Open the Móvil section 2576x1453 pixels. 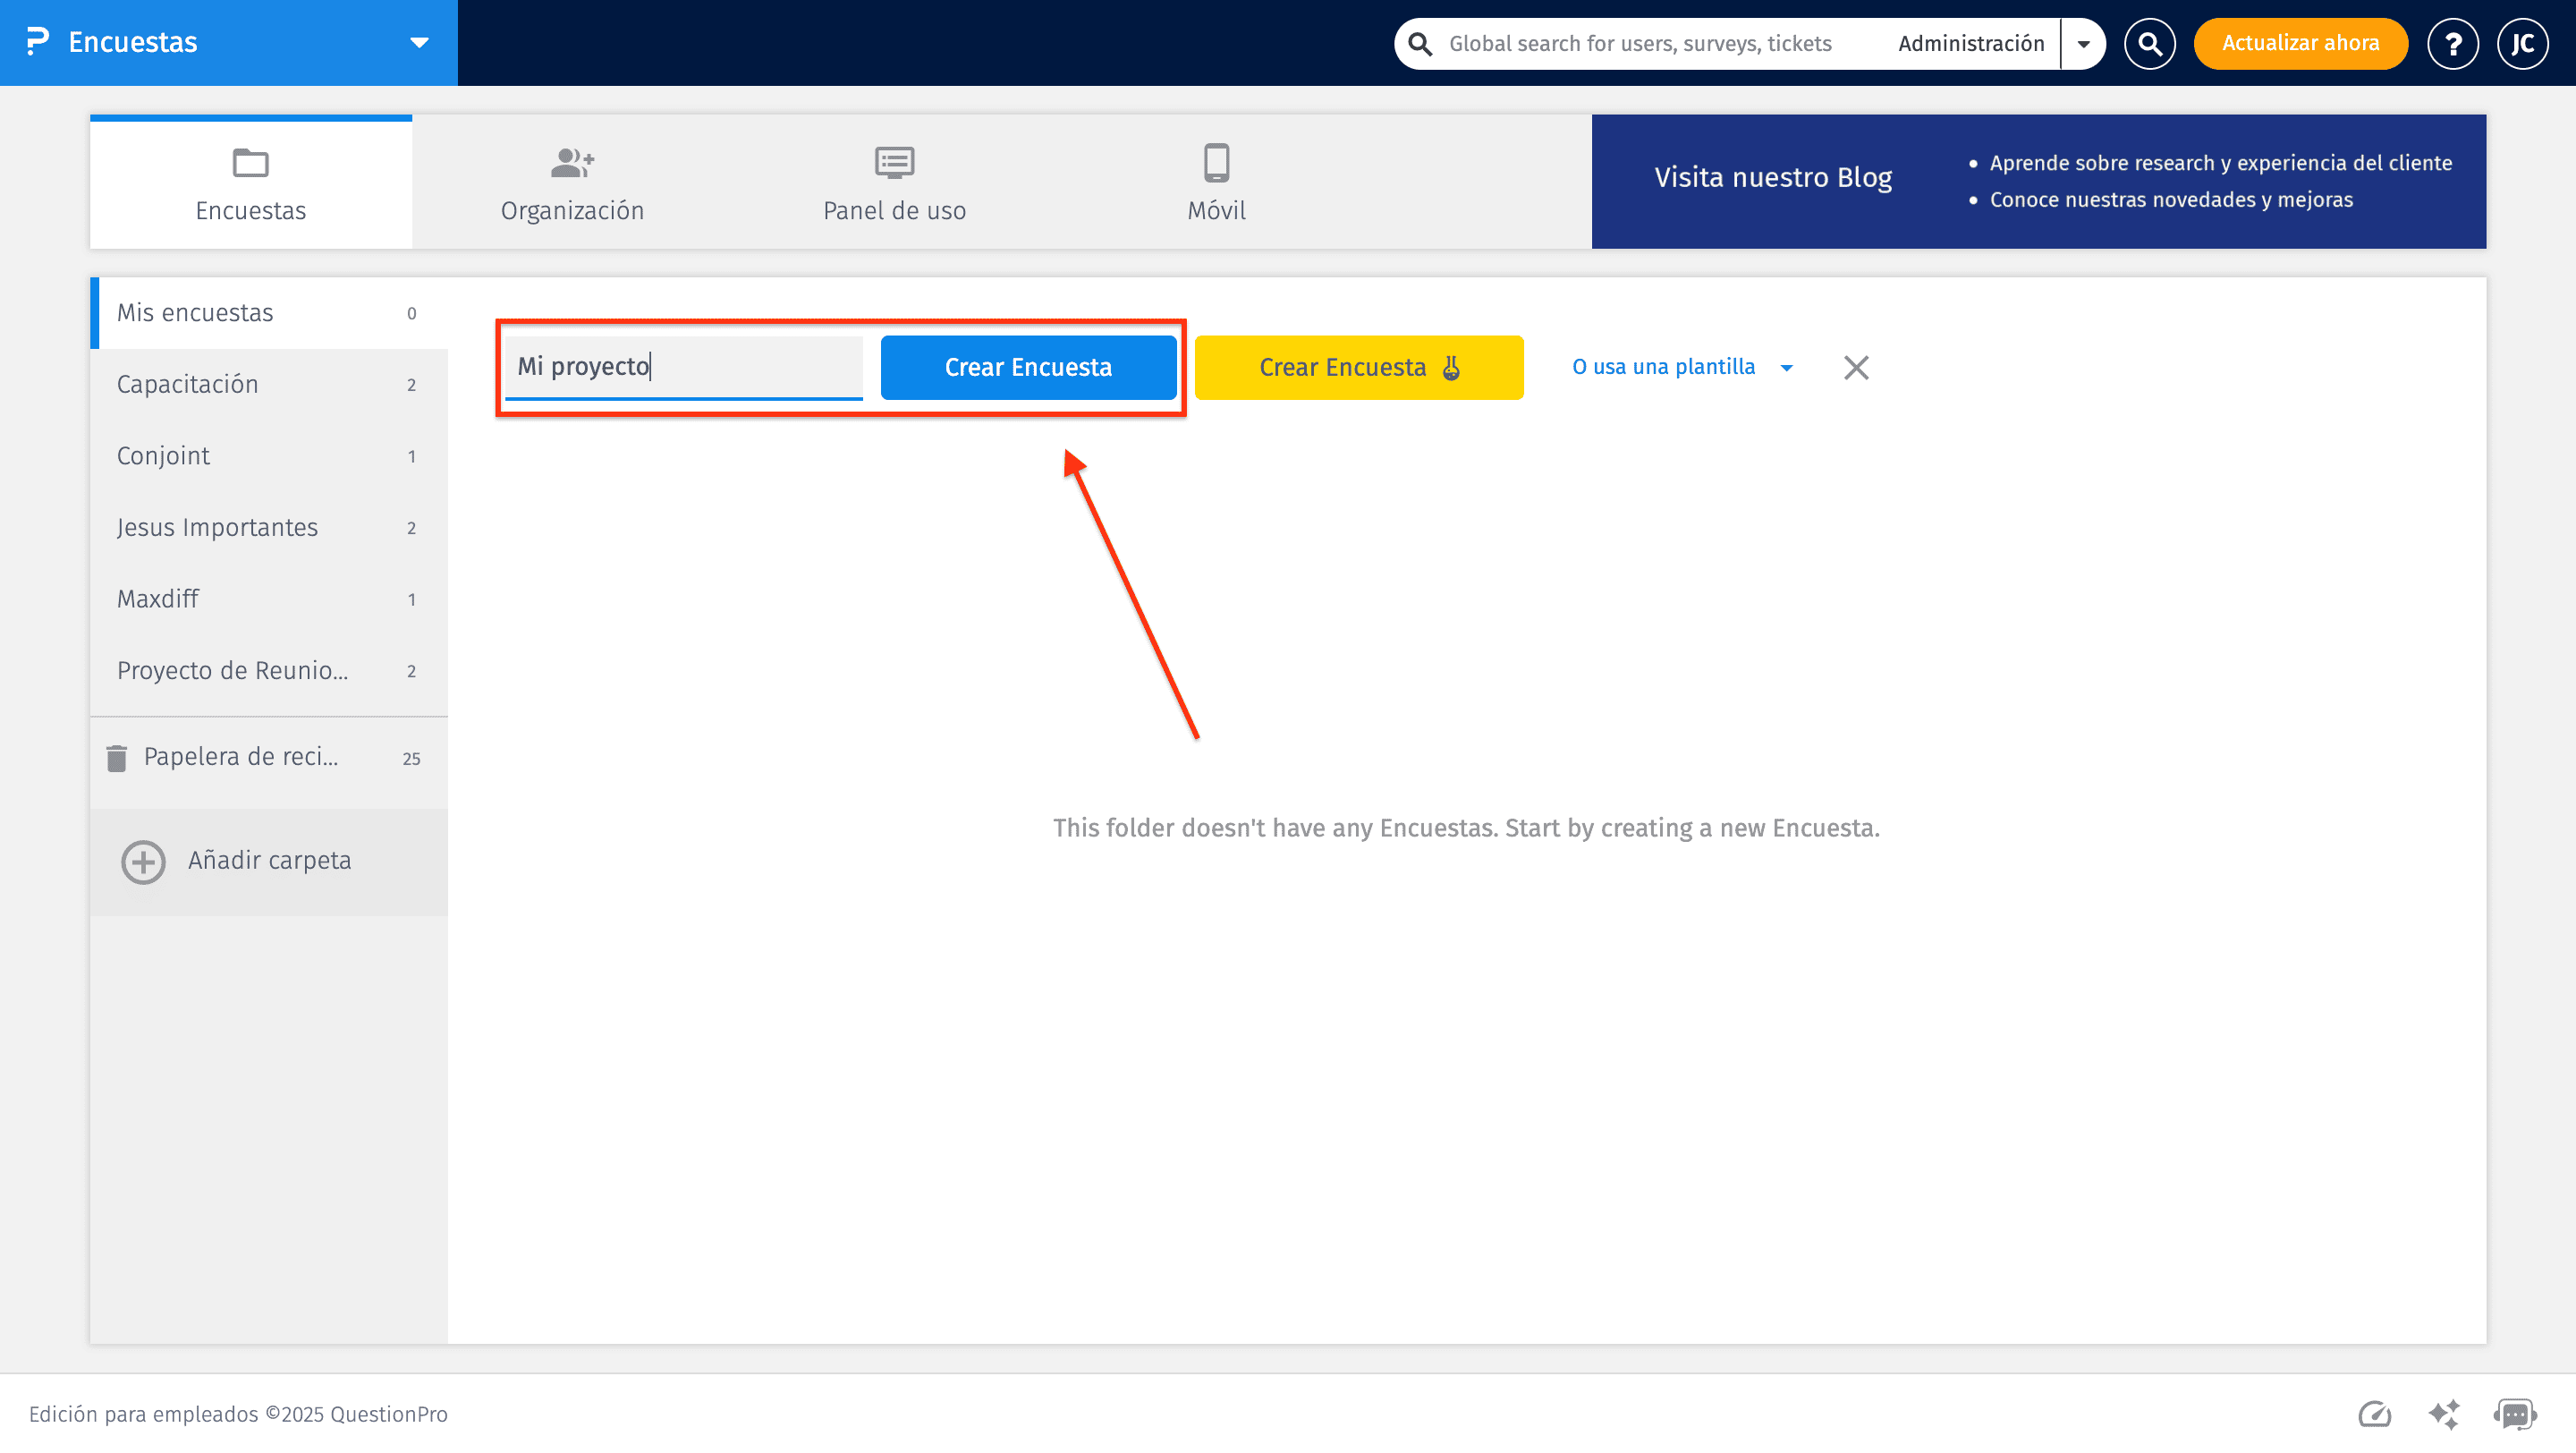[1215, 182]
